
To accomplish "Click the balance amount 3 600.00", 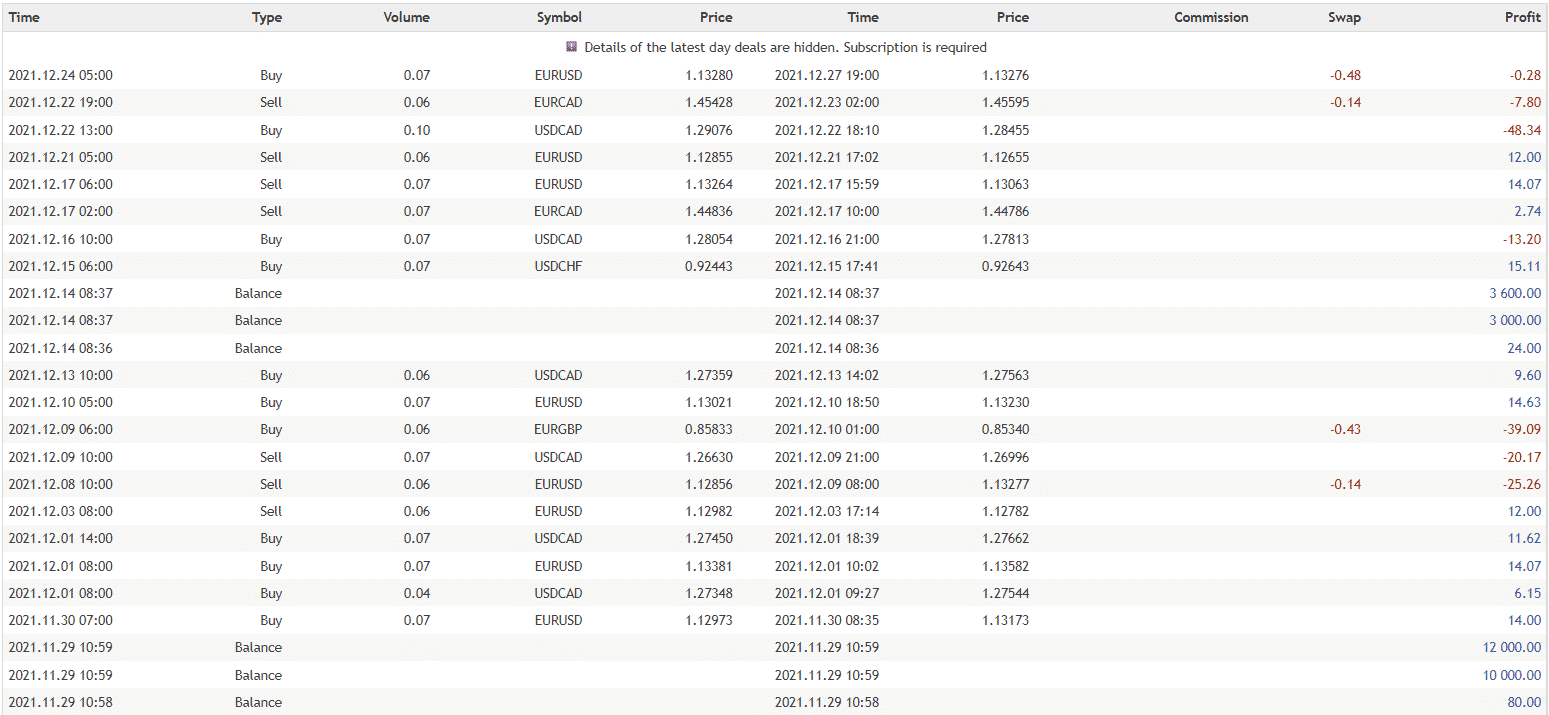I will pos(1515,293).
